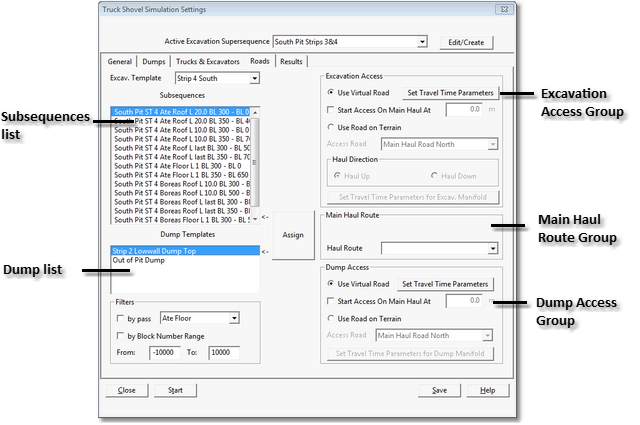The width and height of the screenshot is (640, 425).
Task: Click the Assign button
Action: (293, 235)
